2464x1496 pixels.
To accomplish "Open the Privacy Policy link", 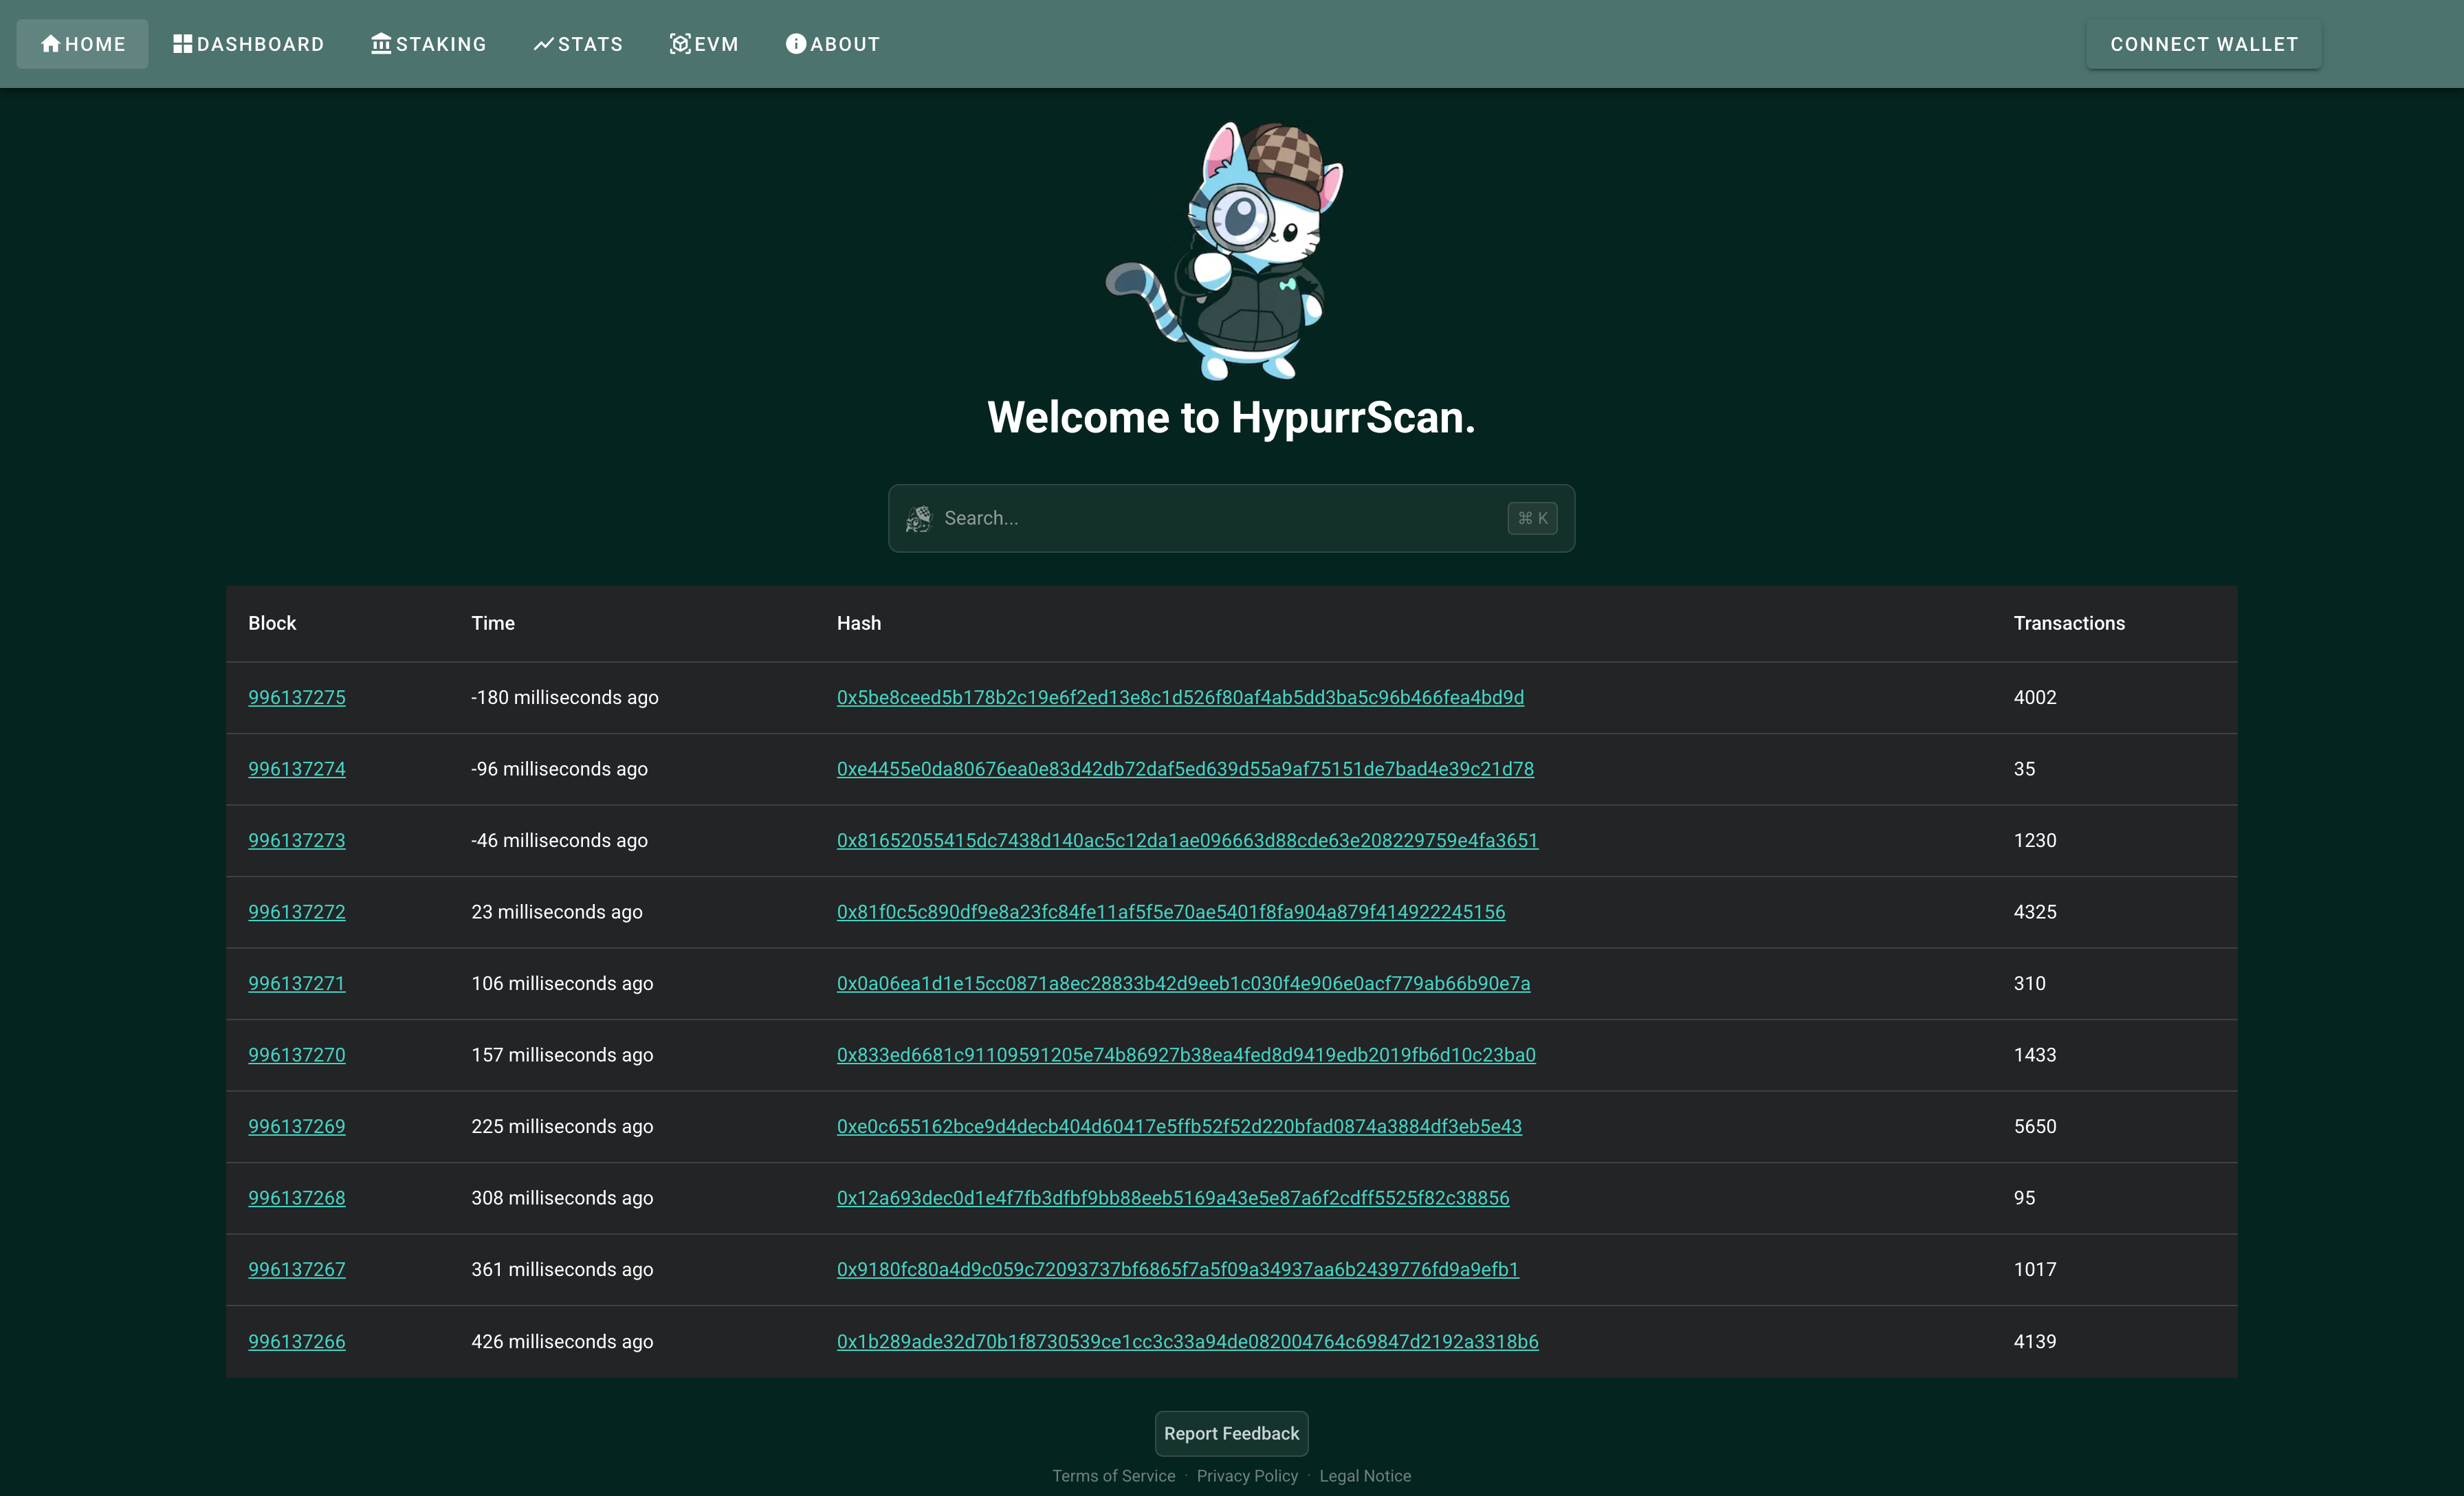I will (x=1247, y=1476).
